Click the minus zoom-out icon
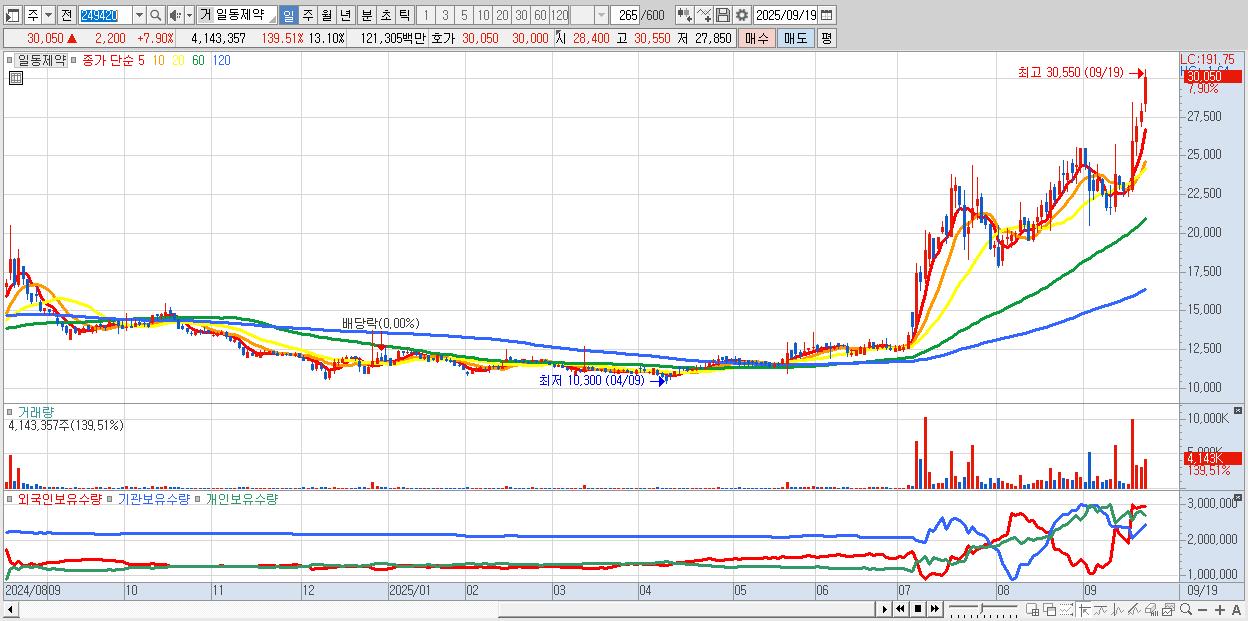 point(1203,609)
